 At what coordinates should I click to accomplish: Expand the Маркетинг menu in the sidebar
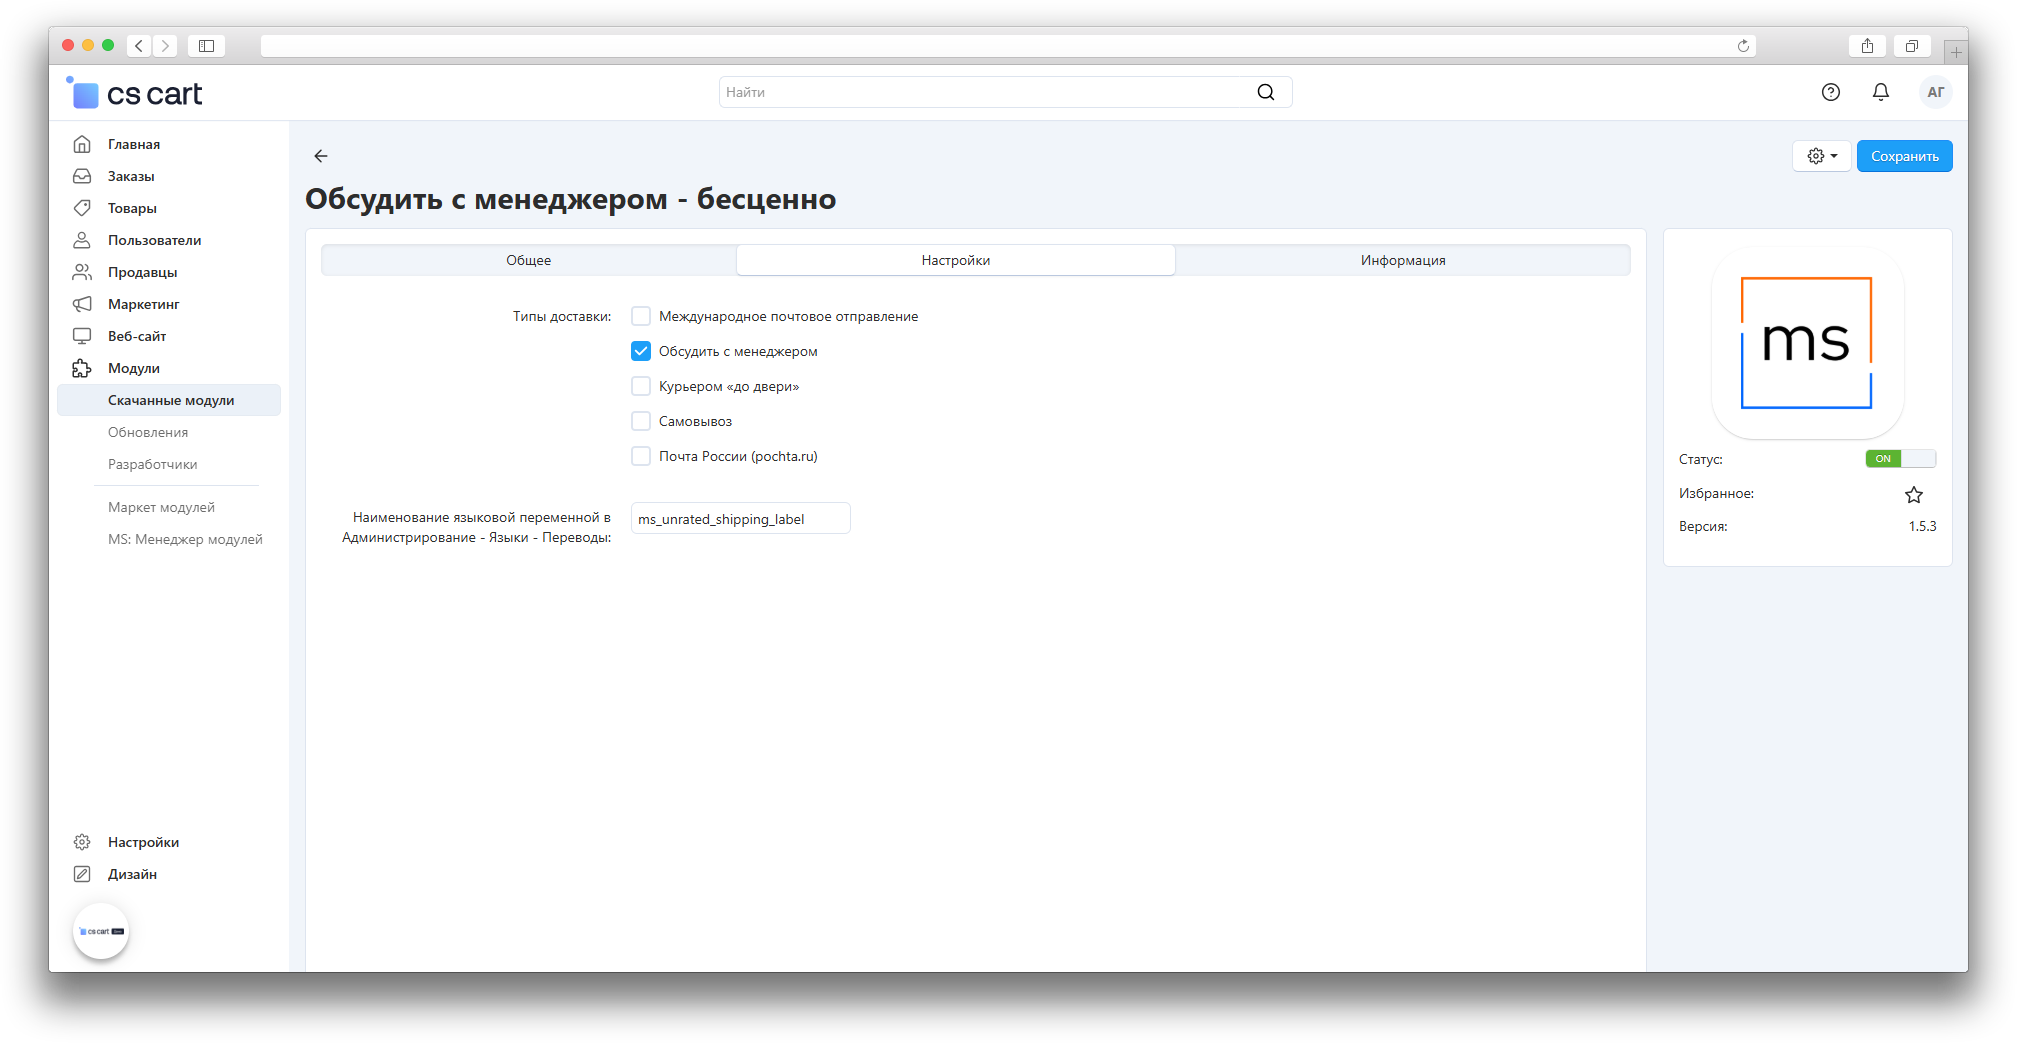pyautogui.click(x=143, y=304)
